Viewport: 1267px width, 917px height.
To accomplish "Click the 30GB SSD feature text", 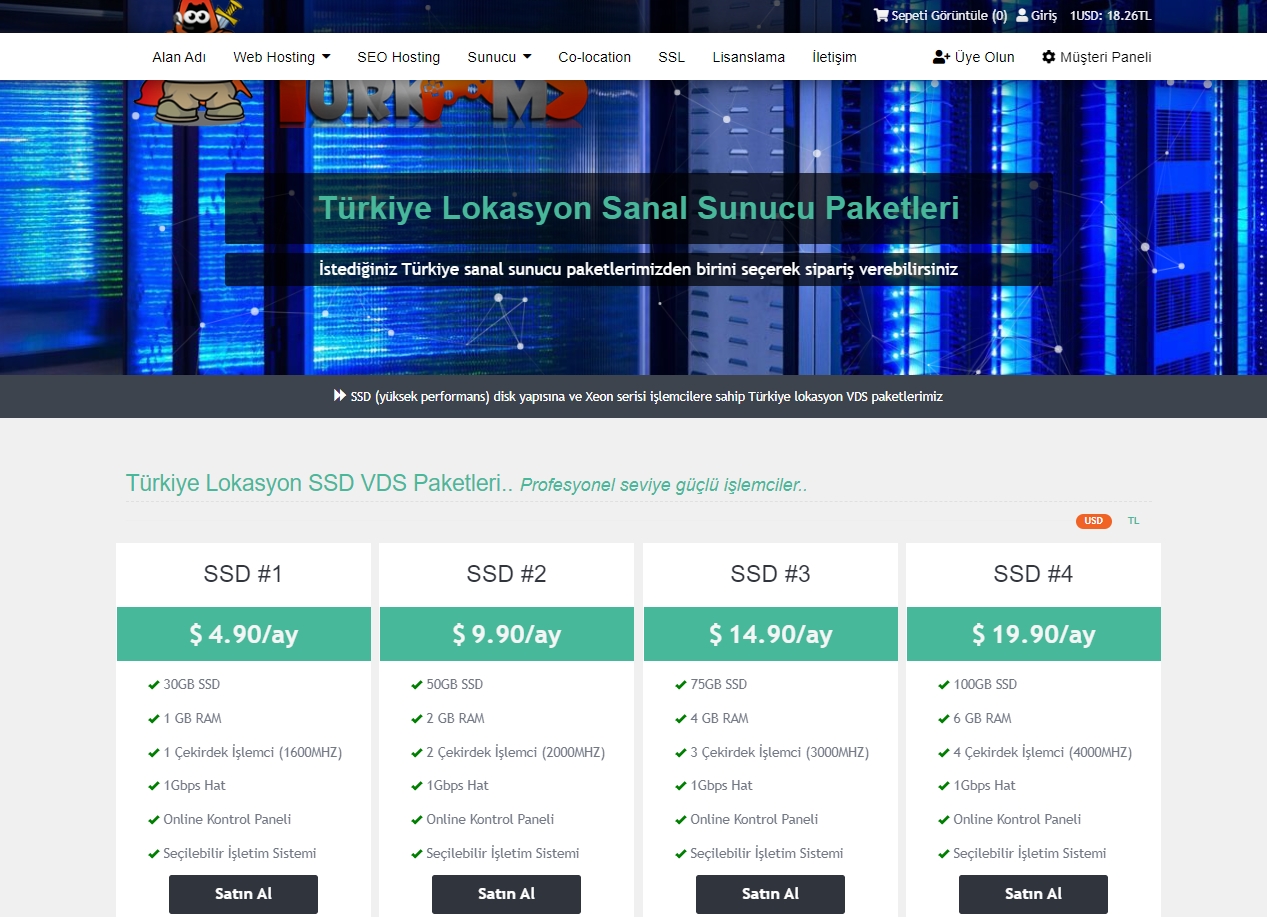I will click(191, 685).
